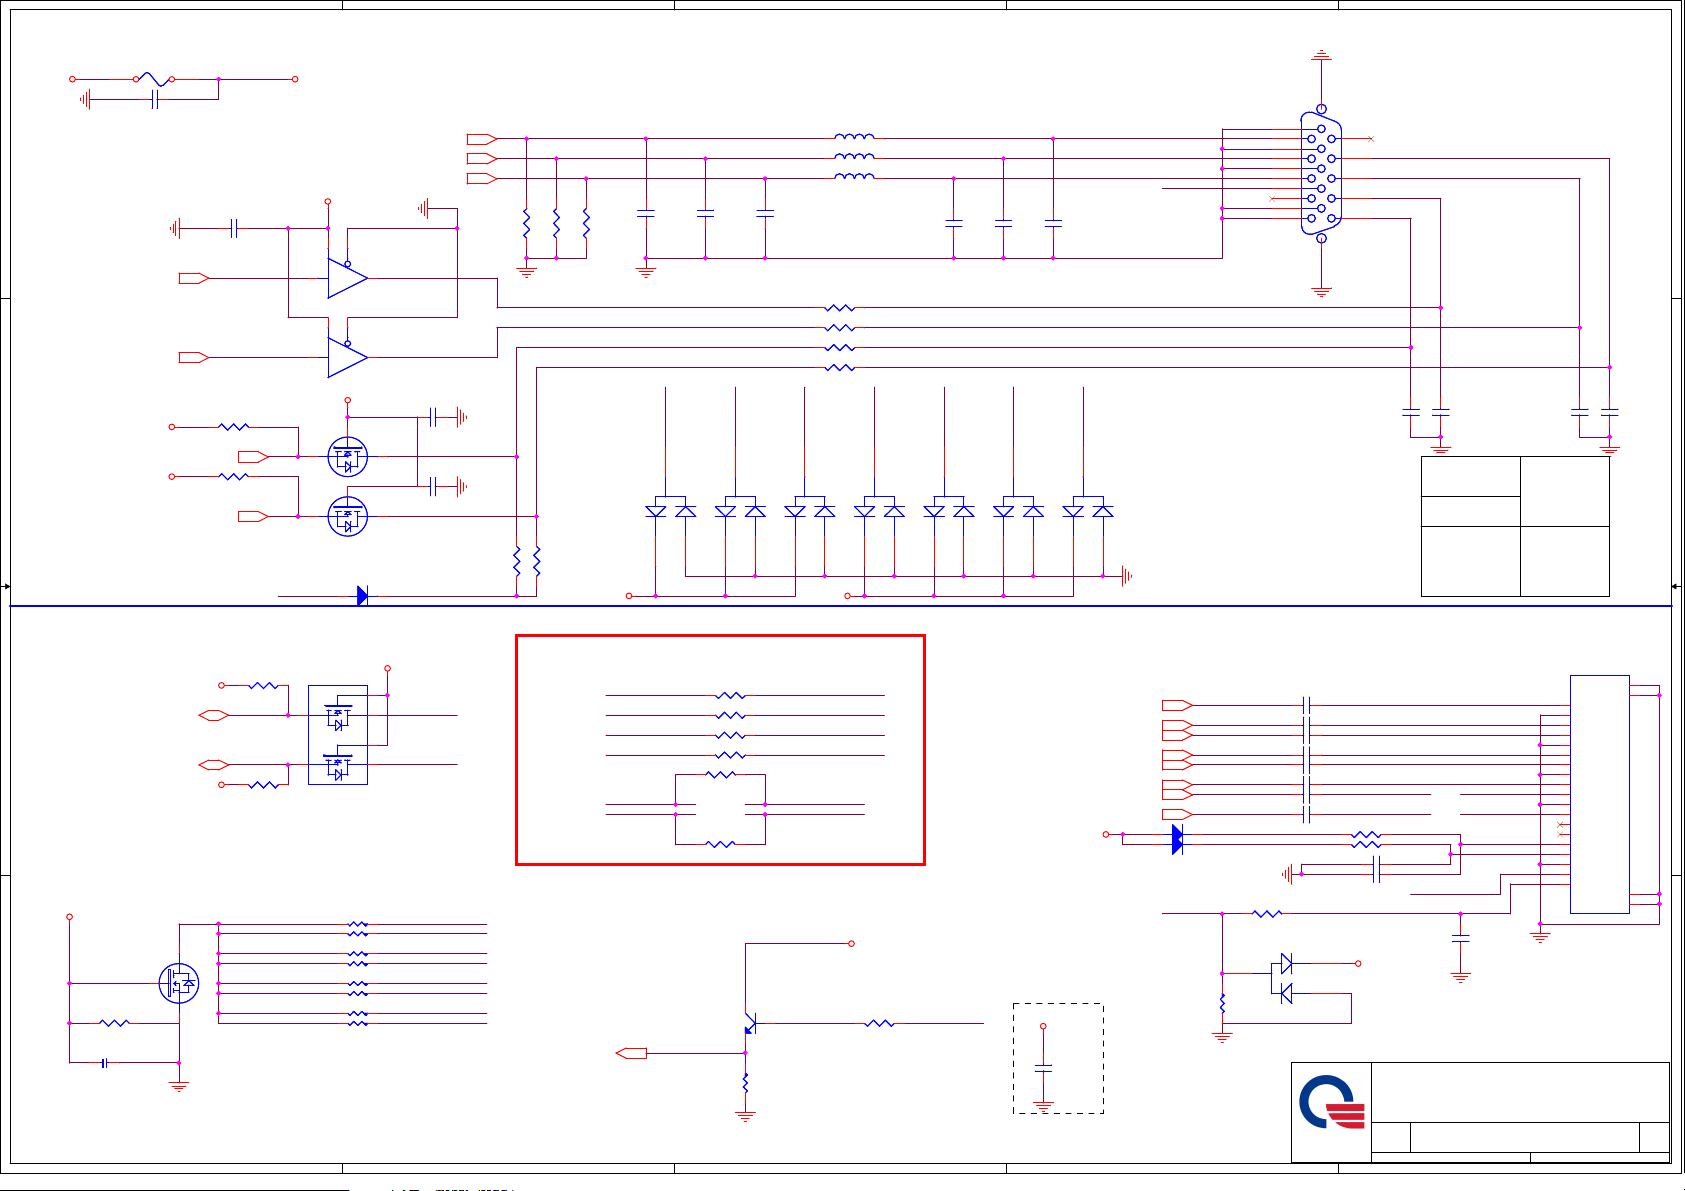Select the resistor to the right of the transistor
Viewport: 1685px width, 1191px height.
[879, 1023]
